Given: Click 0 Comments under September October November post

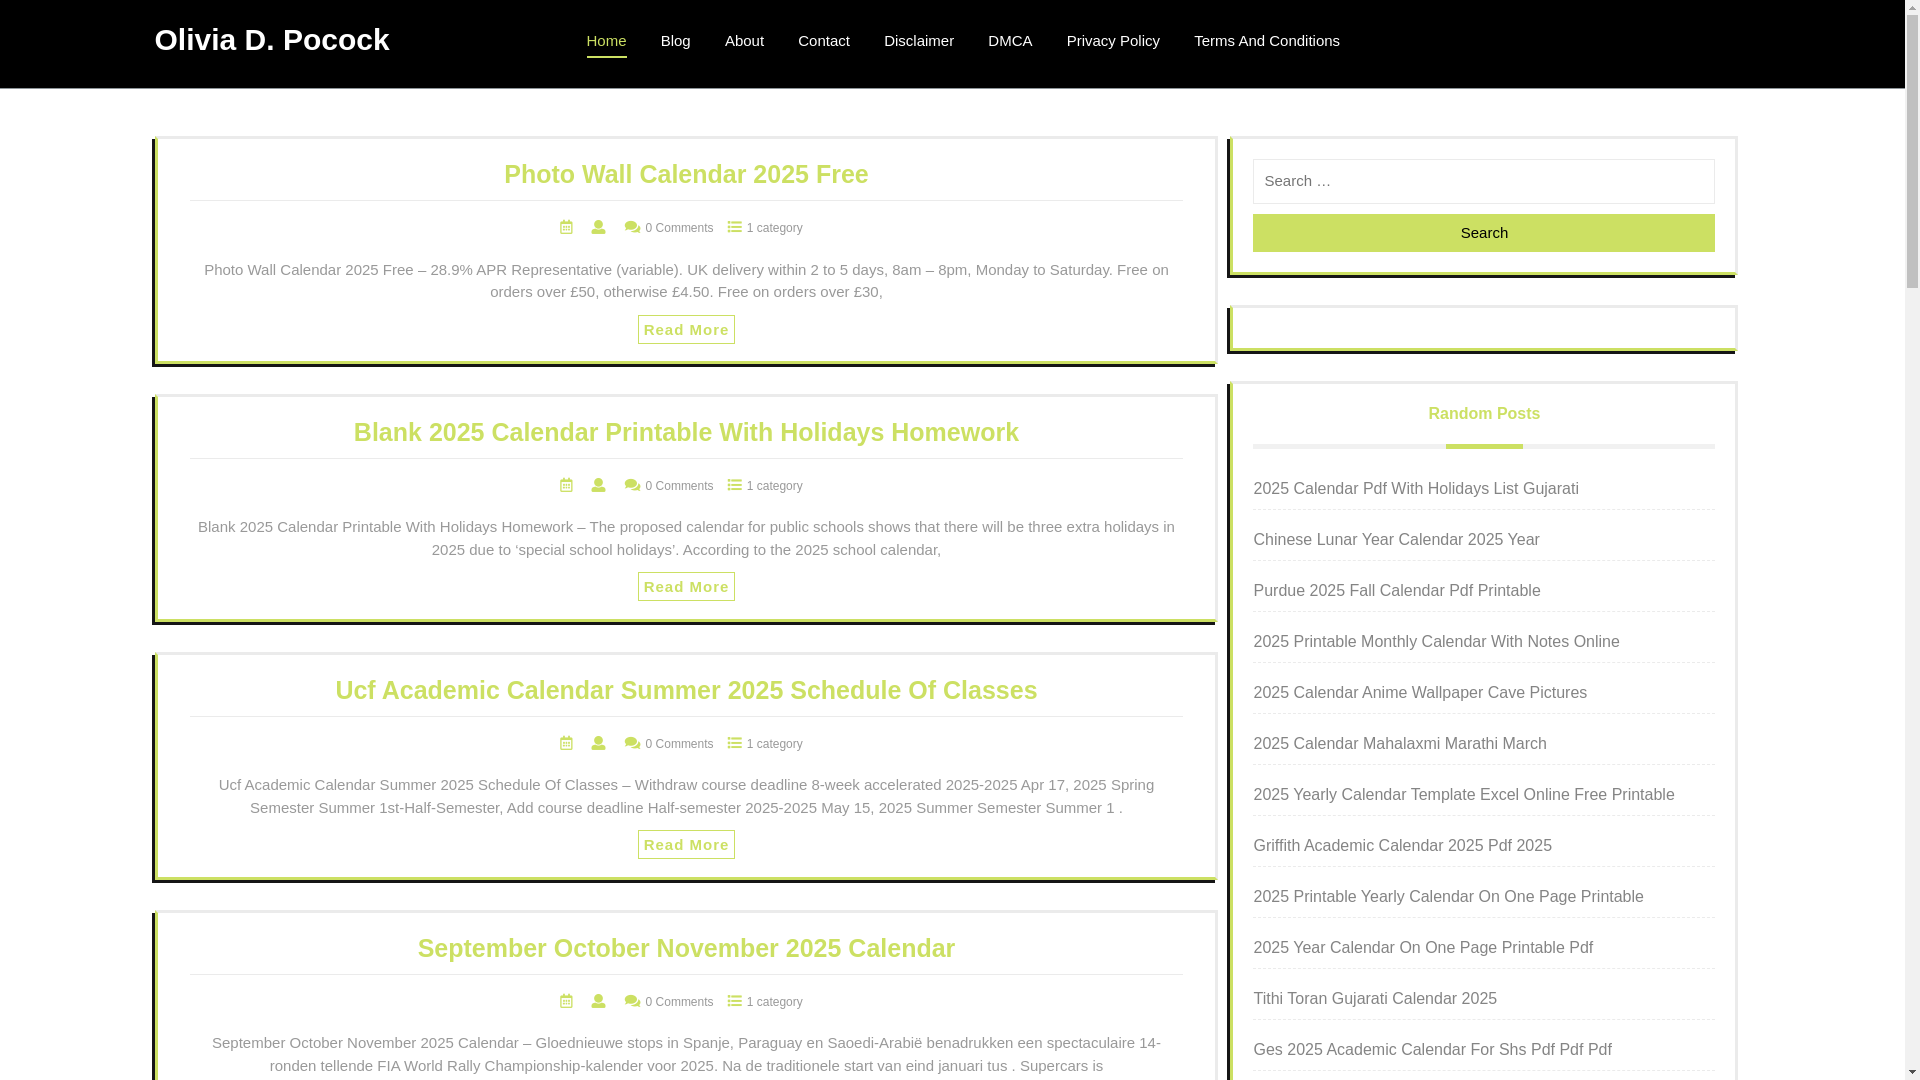Looking at the screenshot, I should click(x=679, y=1002).
